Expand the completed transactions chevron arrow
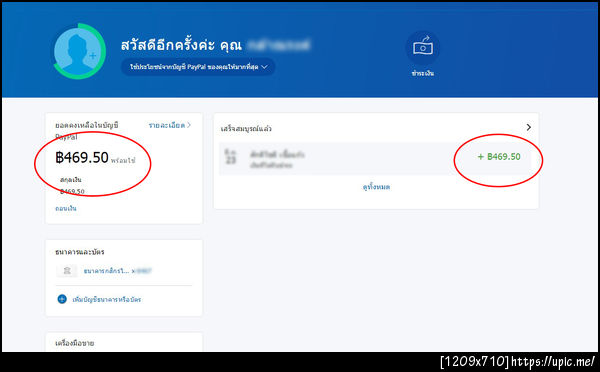The width and height of the screenshot is (600, 372). [x=528, y=127]
